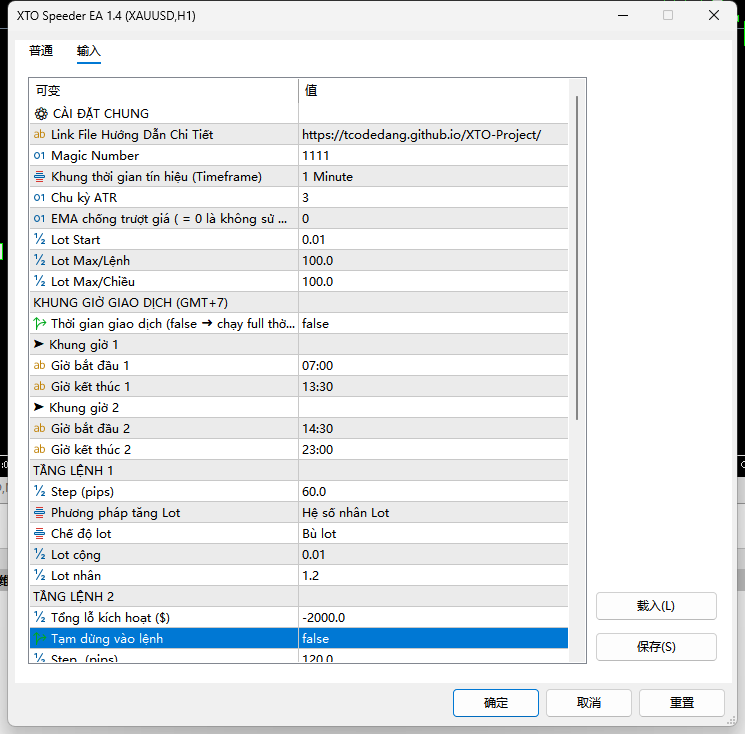Toggle the Thời gian giao dịch false value
This screenshot has height=734, width=745.
click(x=433, y=324)
